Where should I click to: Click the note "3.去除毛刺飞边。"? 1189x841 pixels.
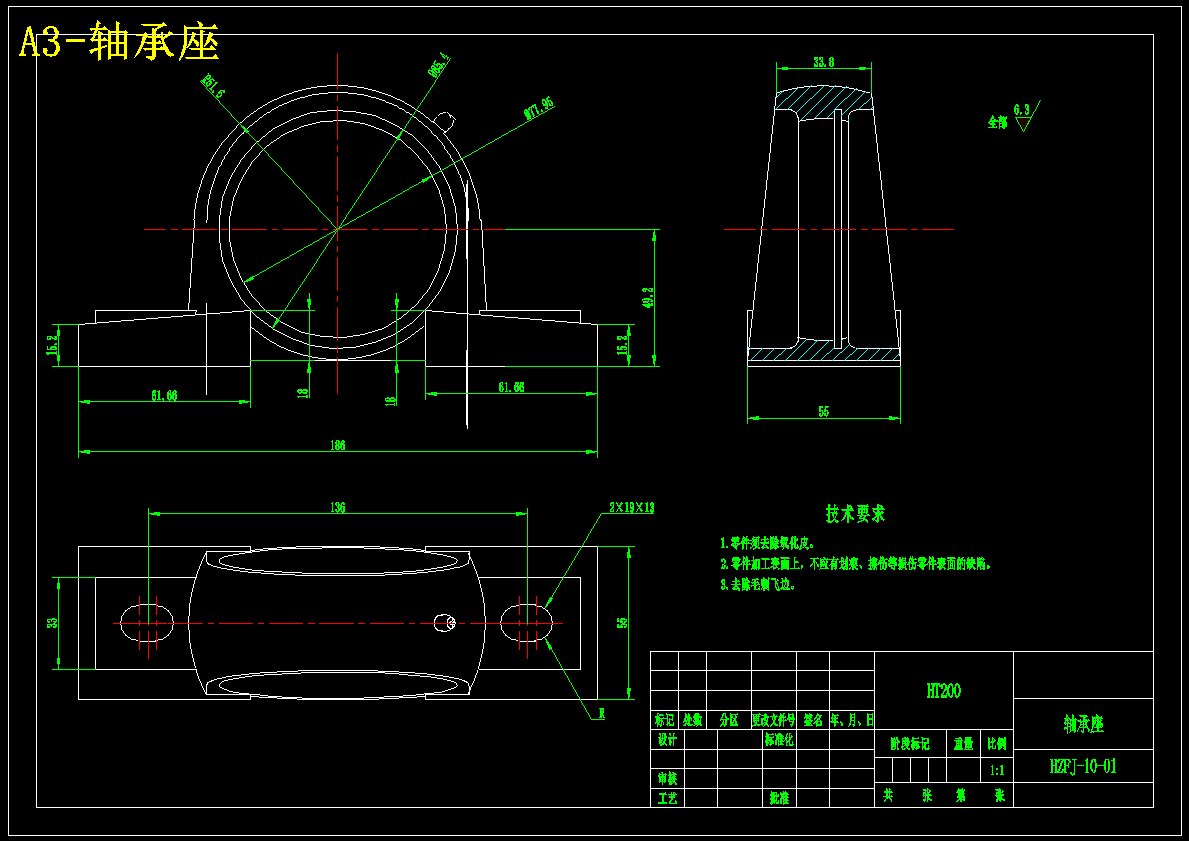tap(758, 585)
